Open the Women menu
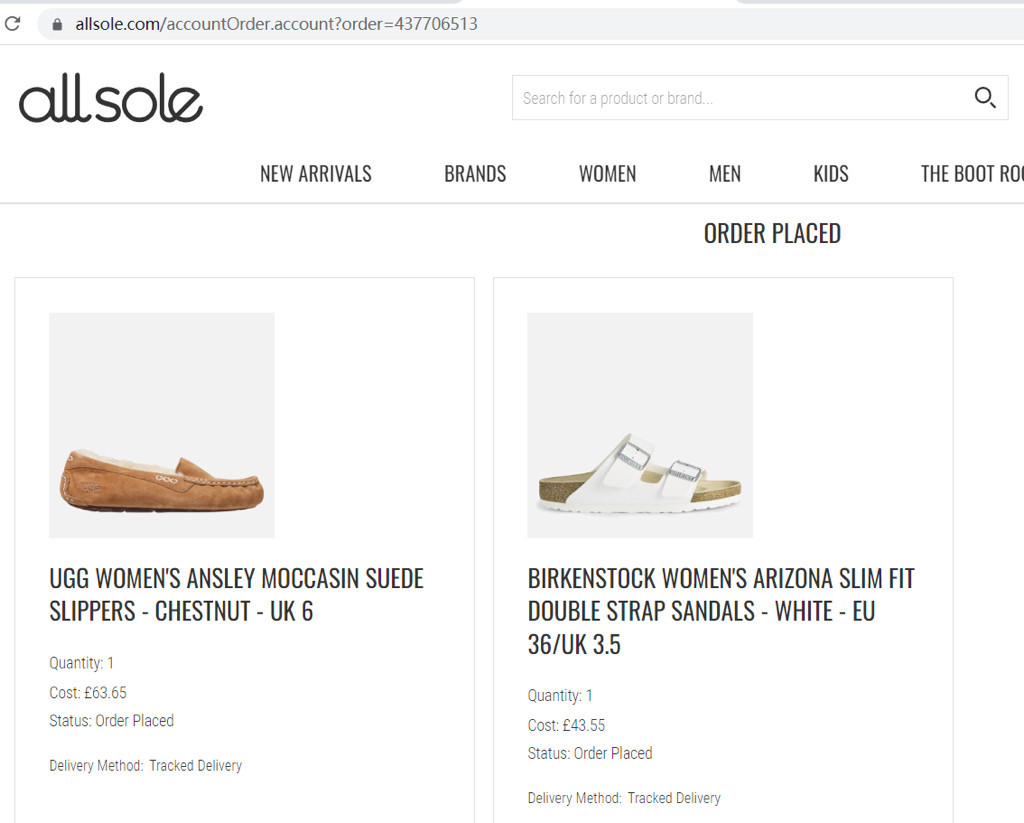This screenshot has width=1024, height=823. (607, 174)
